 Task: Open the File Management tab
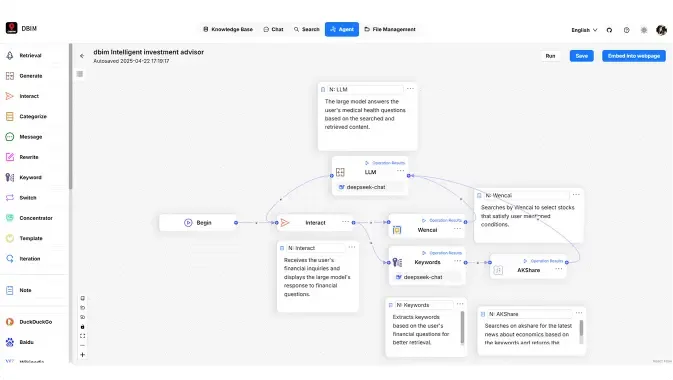click(390, 29)
